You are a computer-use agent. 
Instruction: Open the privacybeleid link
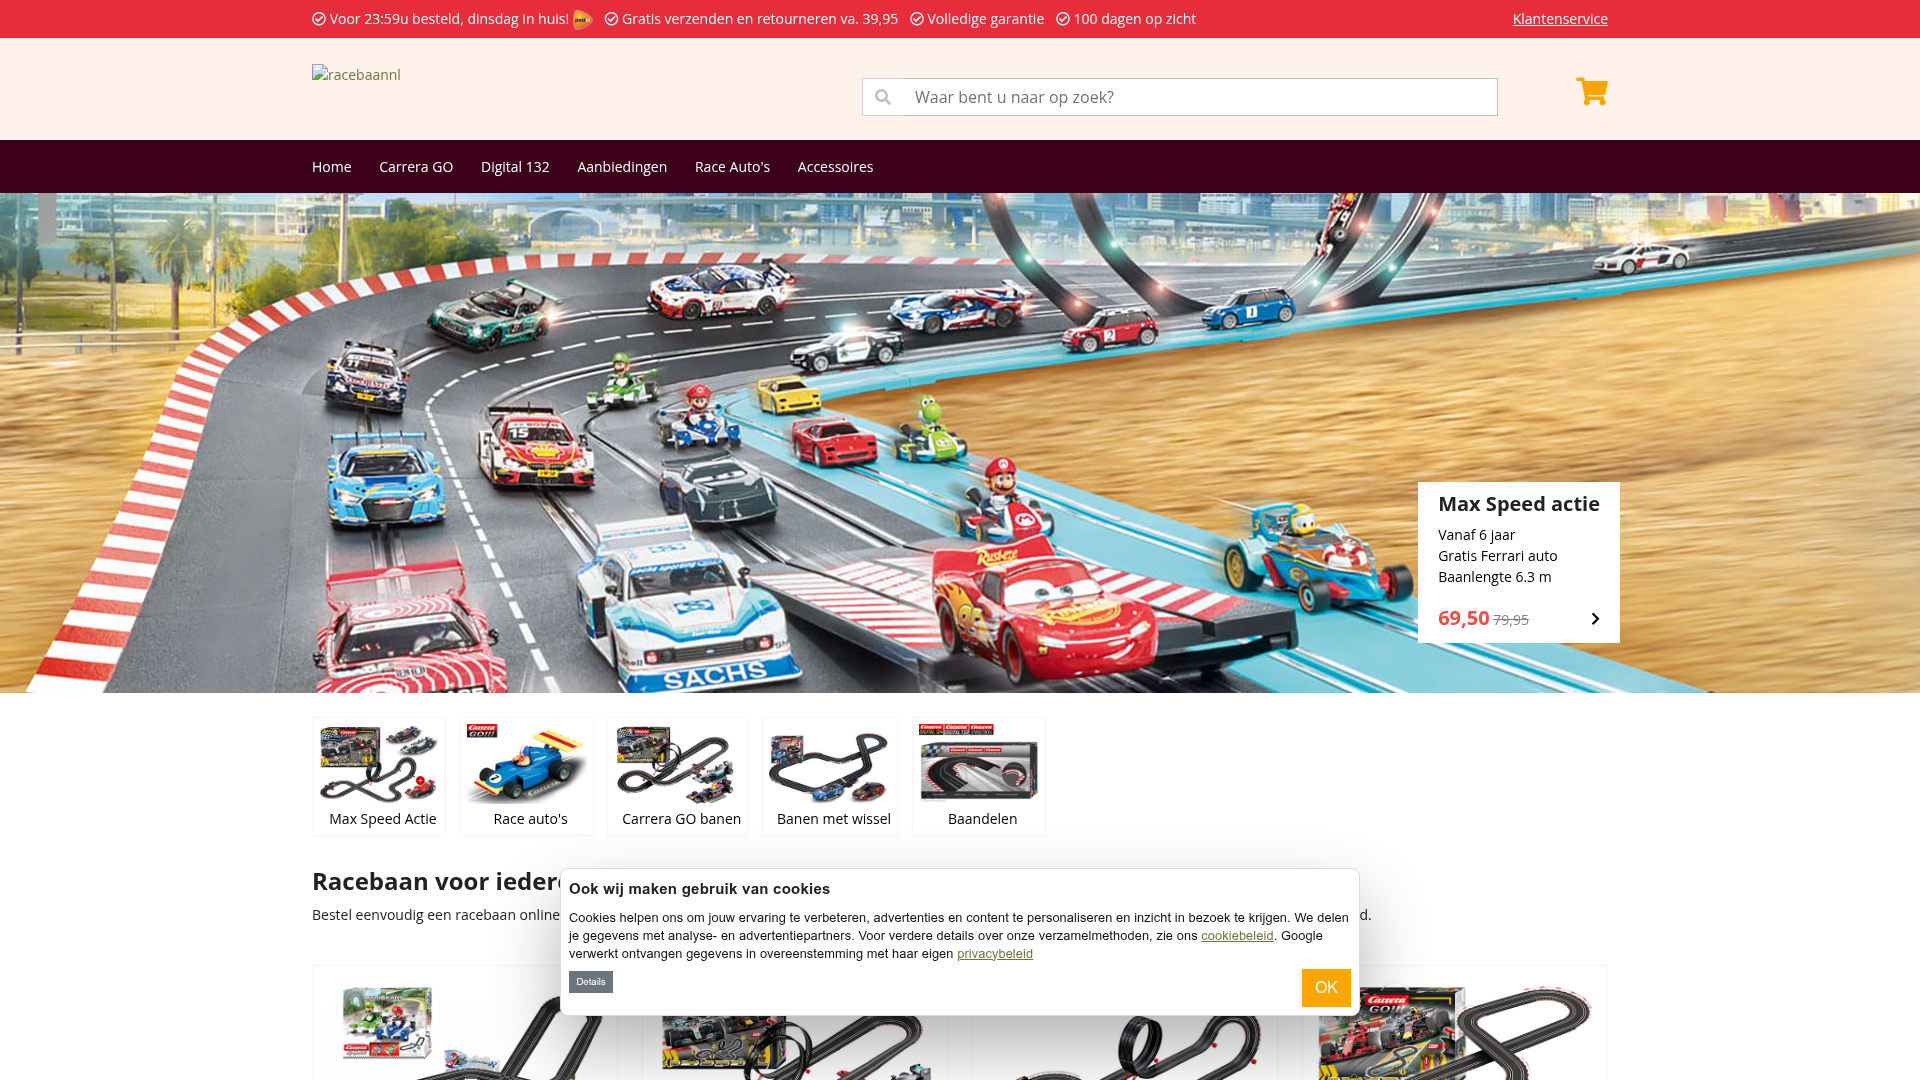click(x=995, y=954)
